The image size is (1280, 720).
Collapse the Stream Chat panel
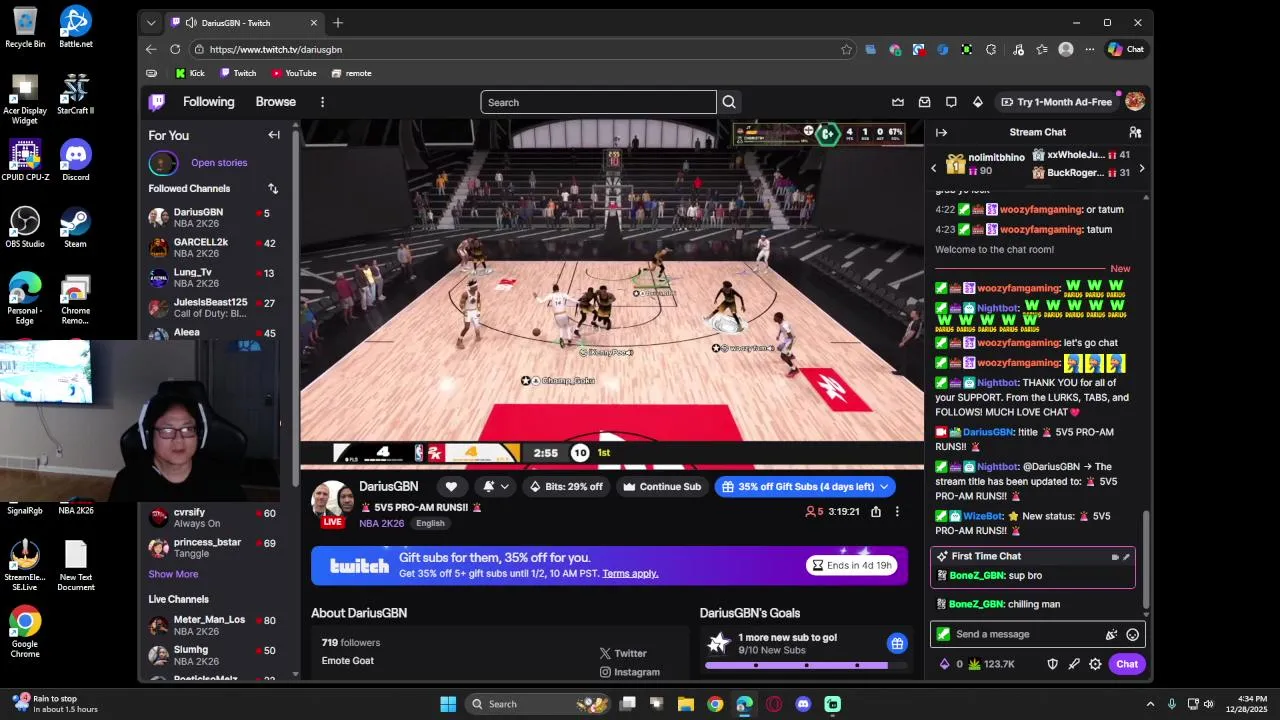click(x=941, y=132)
